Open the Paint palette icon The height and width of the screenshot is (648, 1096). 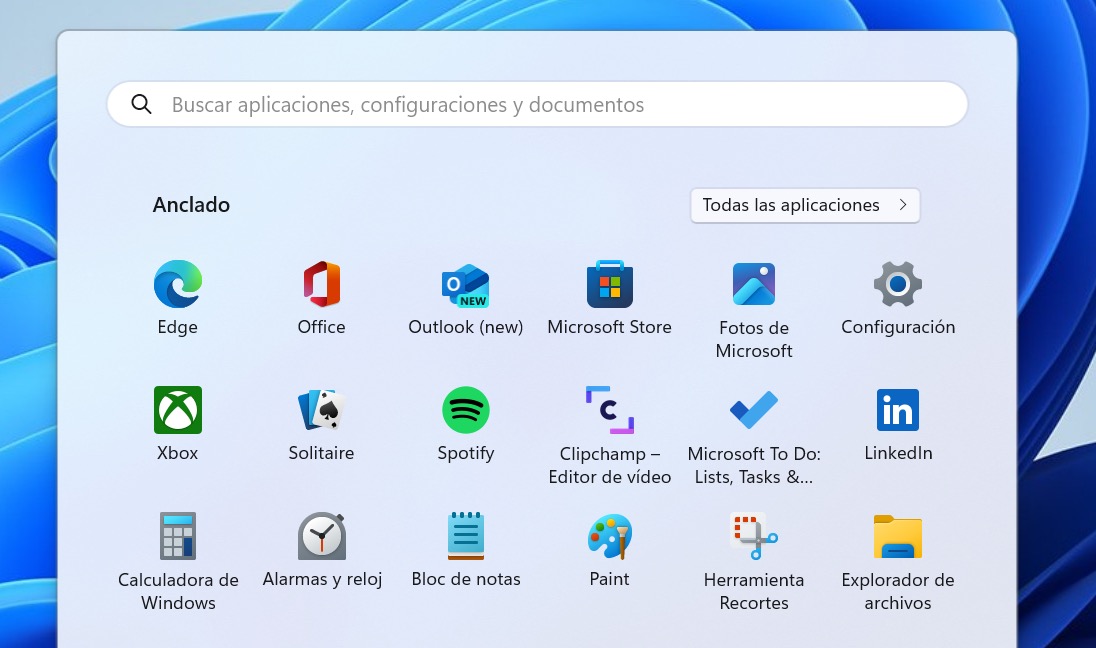coord(610,535)
